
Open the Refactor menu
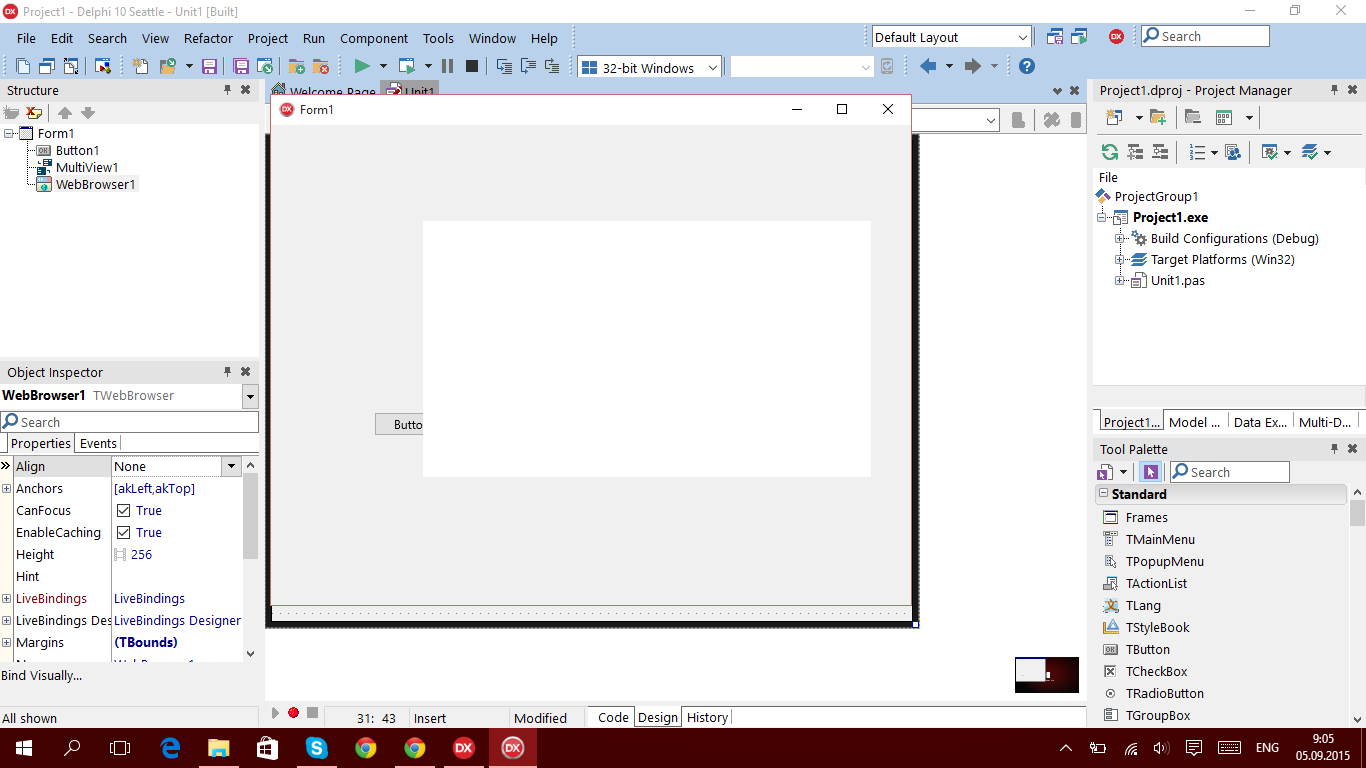click(x=208, y=38)
